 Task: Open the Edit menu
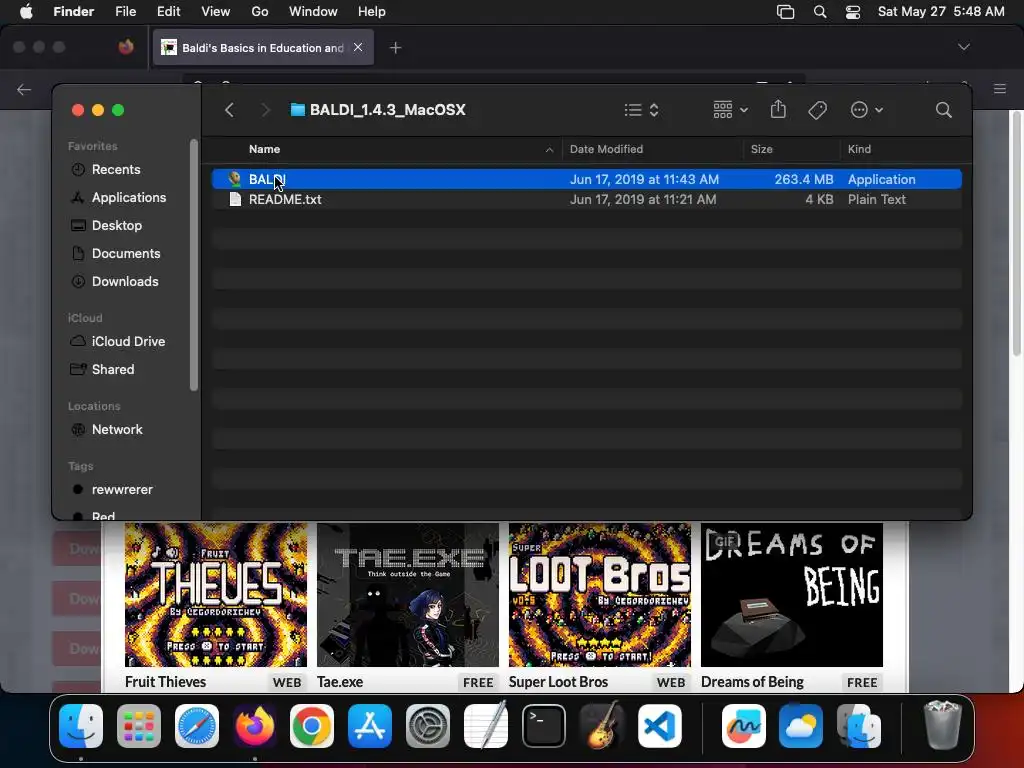click(x=168, y=12)
